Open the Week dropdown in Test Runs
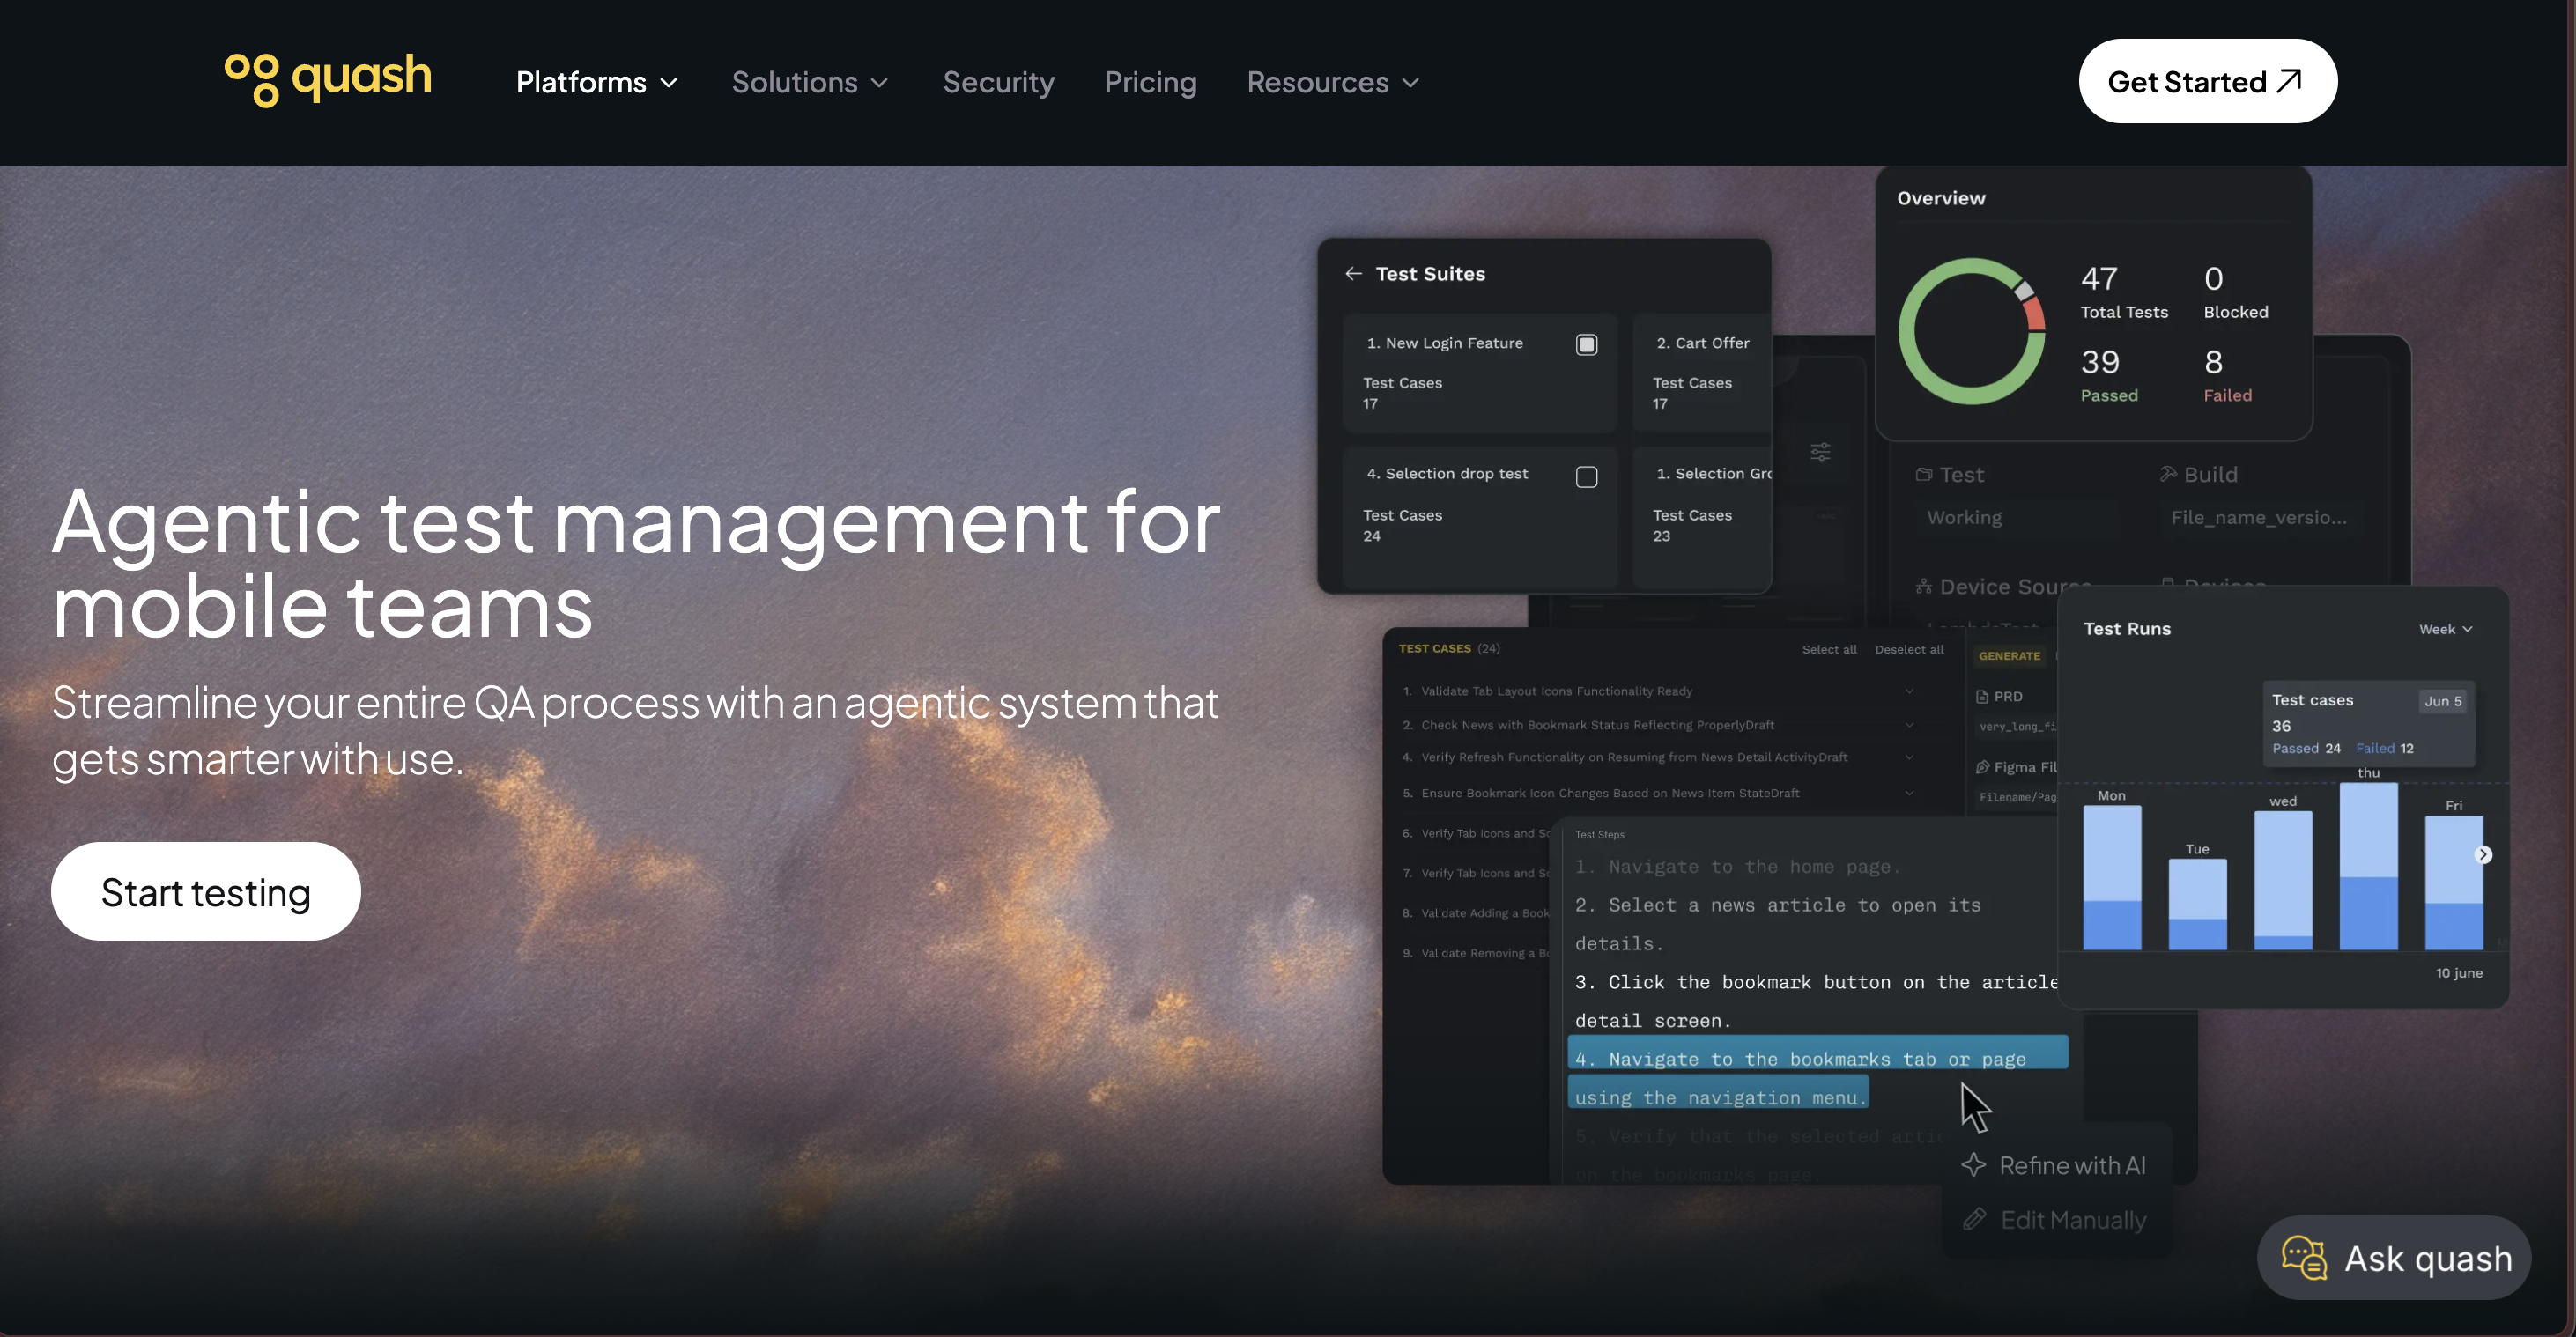 coord(2445,629)
